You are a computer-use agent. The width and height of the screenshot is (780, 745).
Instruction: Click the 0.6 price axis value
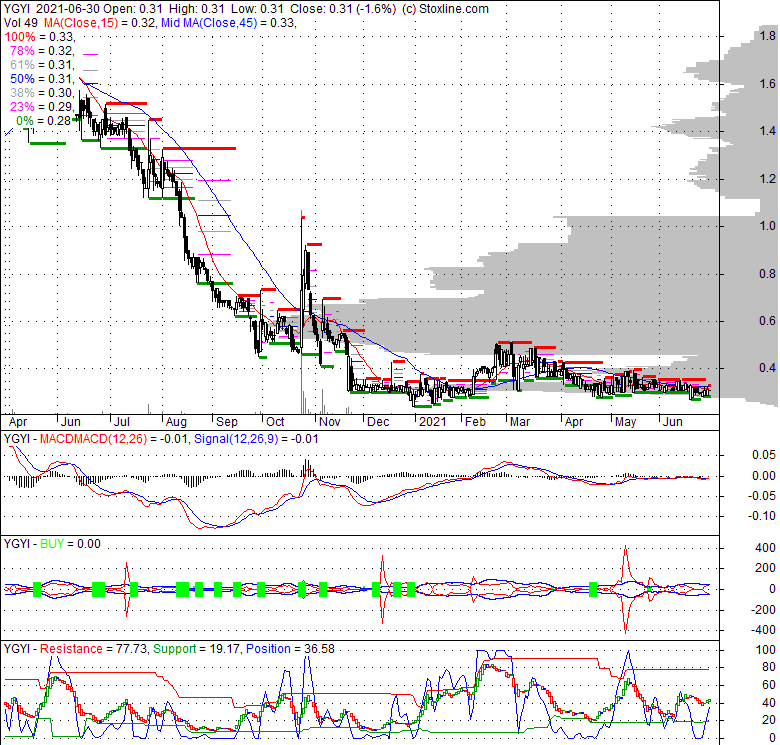pyautogui.click(x=768, y=321)
